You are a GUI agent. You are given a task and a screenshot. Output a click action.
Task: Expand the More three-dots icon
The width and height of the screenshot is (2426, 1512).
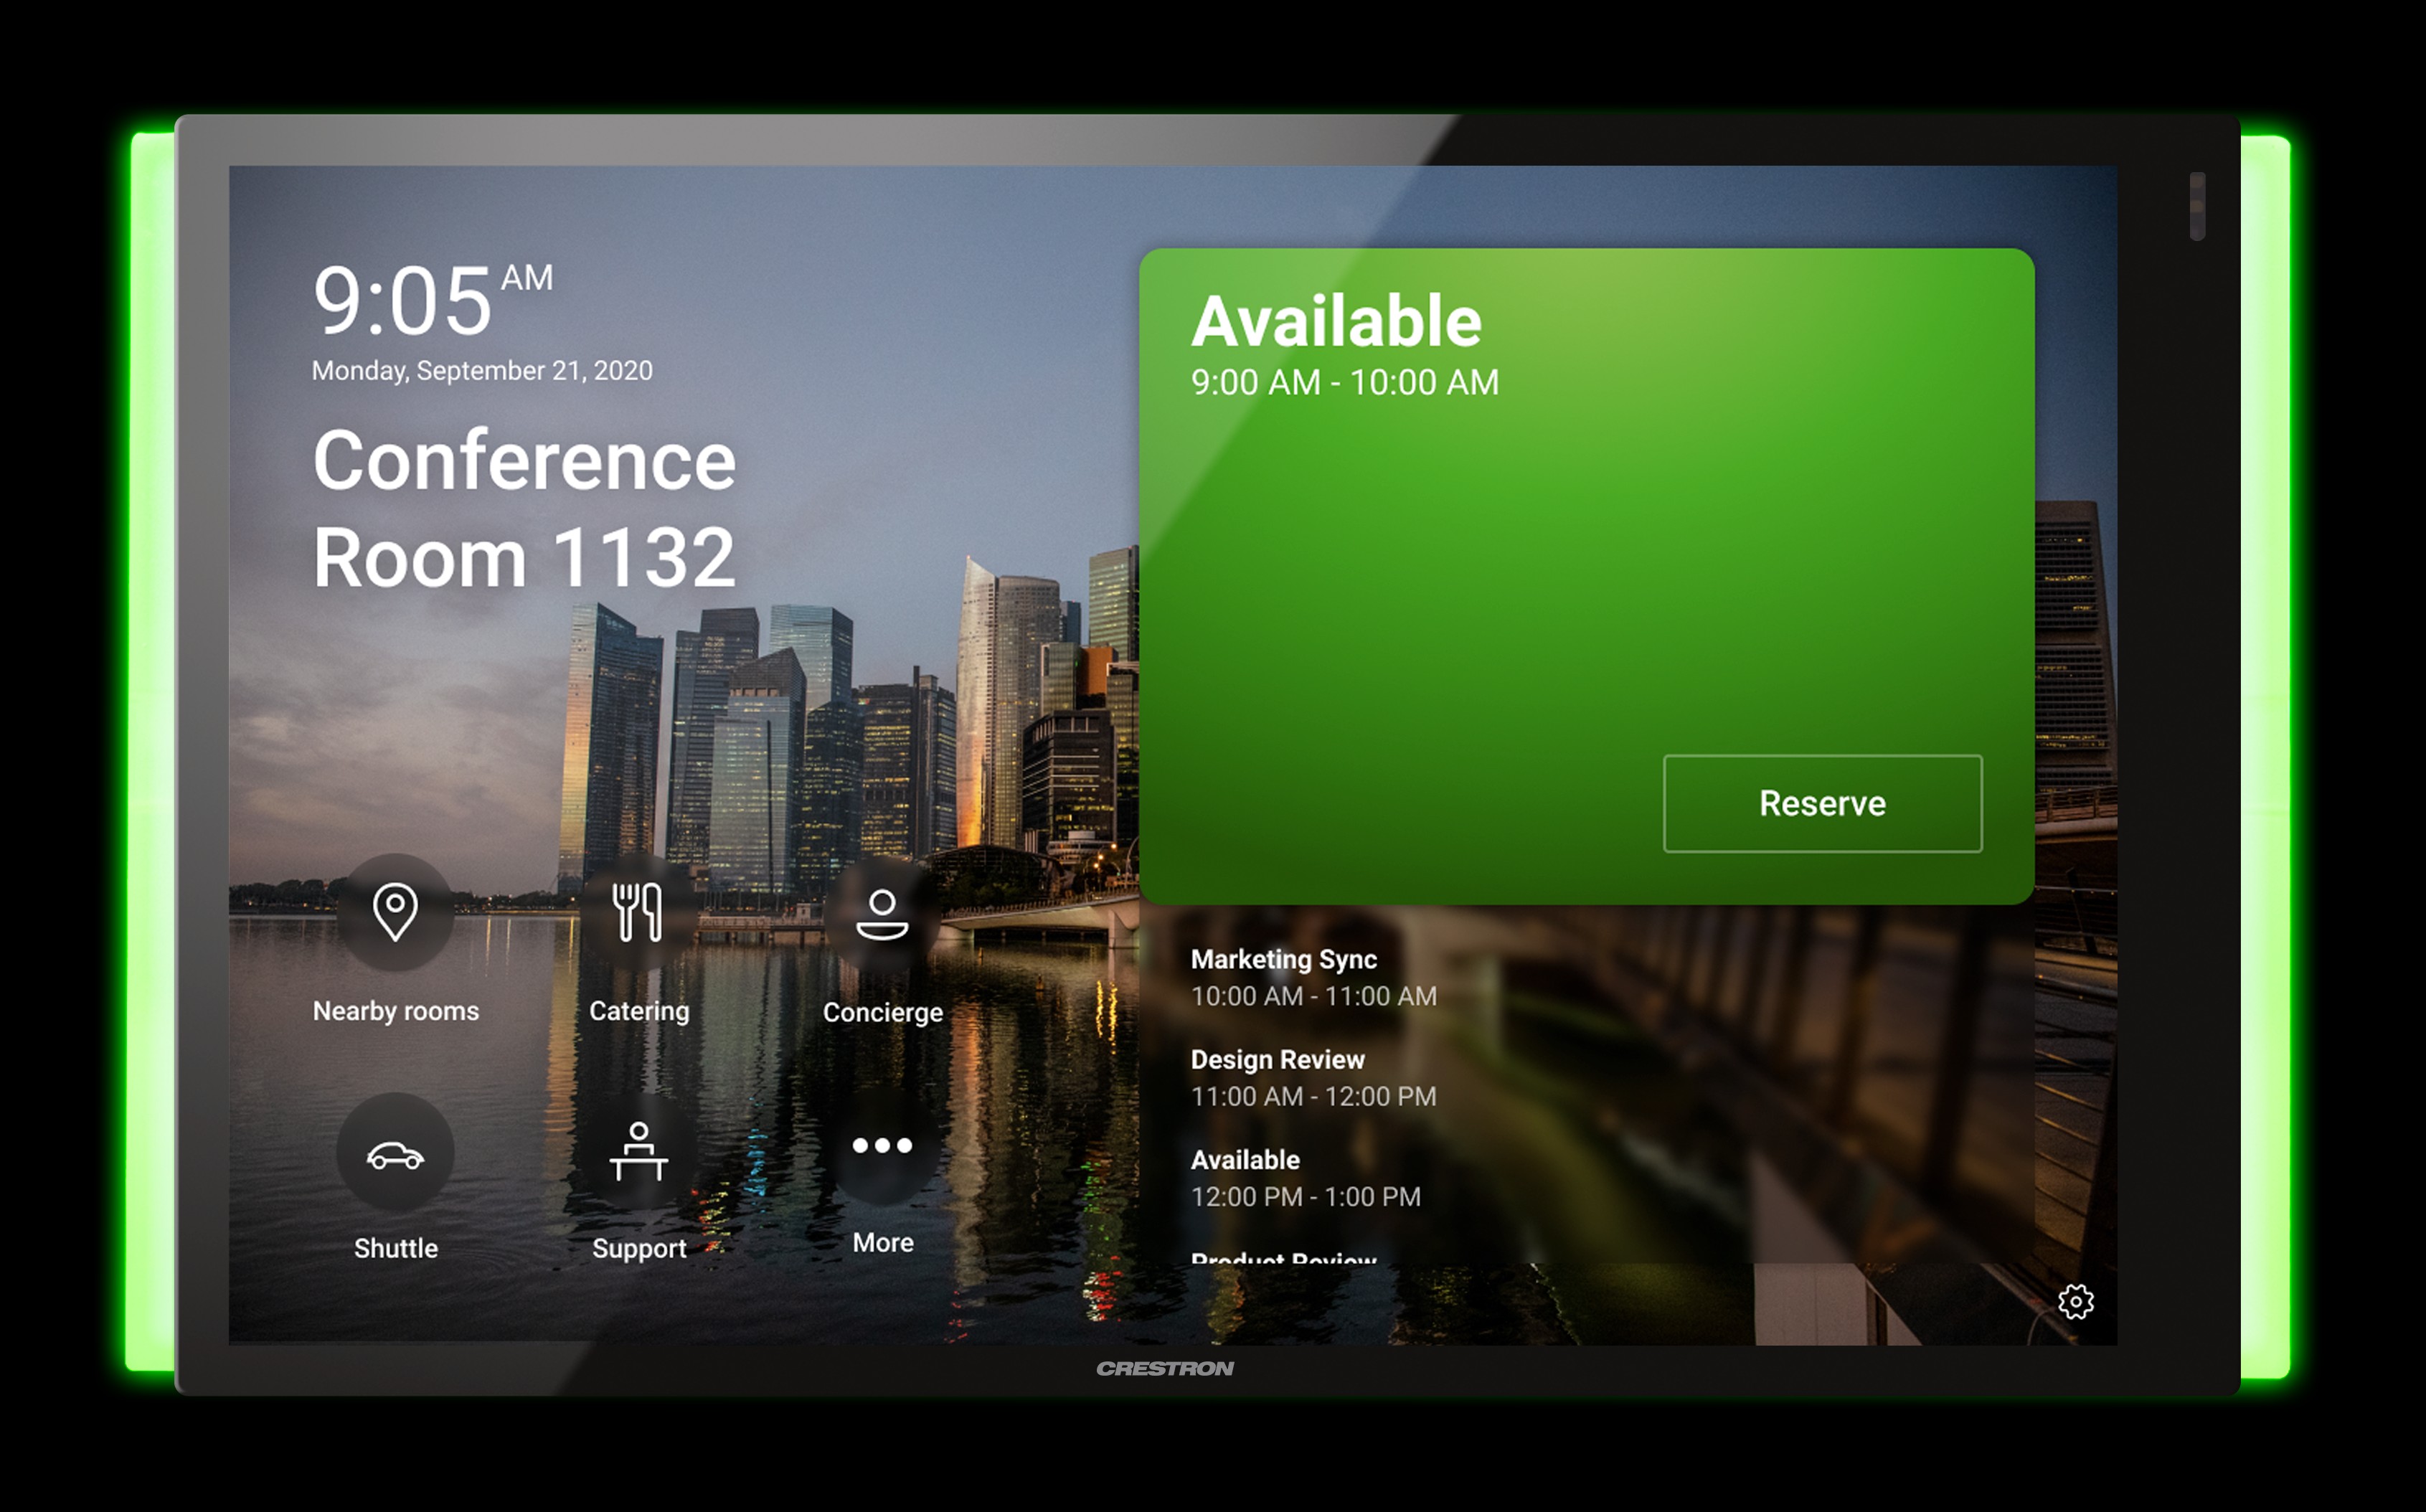[882, 1145]
